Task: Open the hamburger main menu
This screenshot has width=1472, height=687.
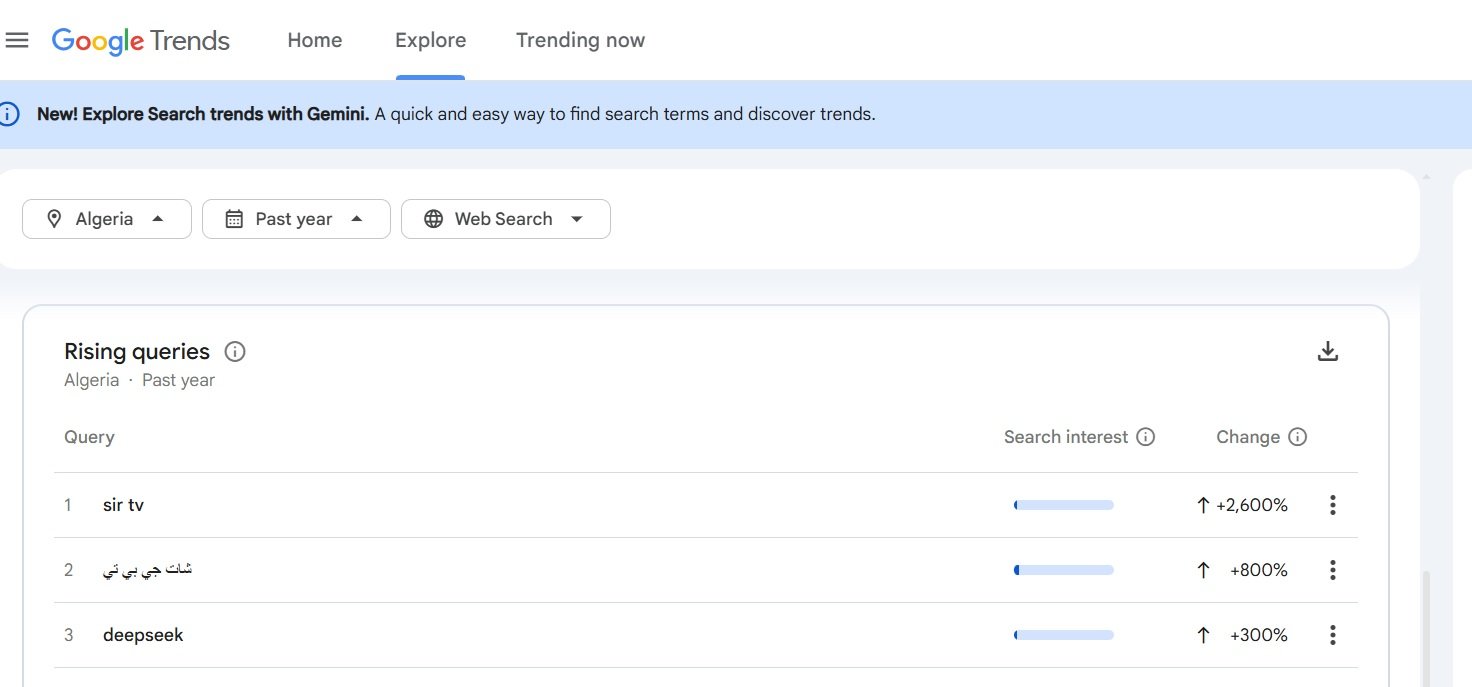Action: tap(17, 40)
